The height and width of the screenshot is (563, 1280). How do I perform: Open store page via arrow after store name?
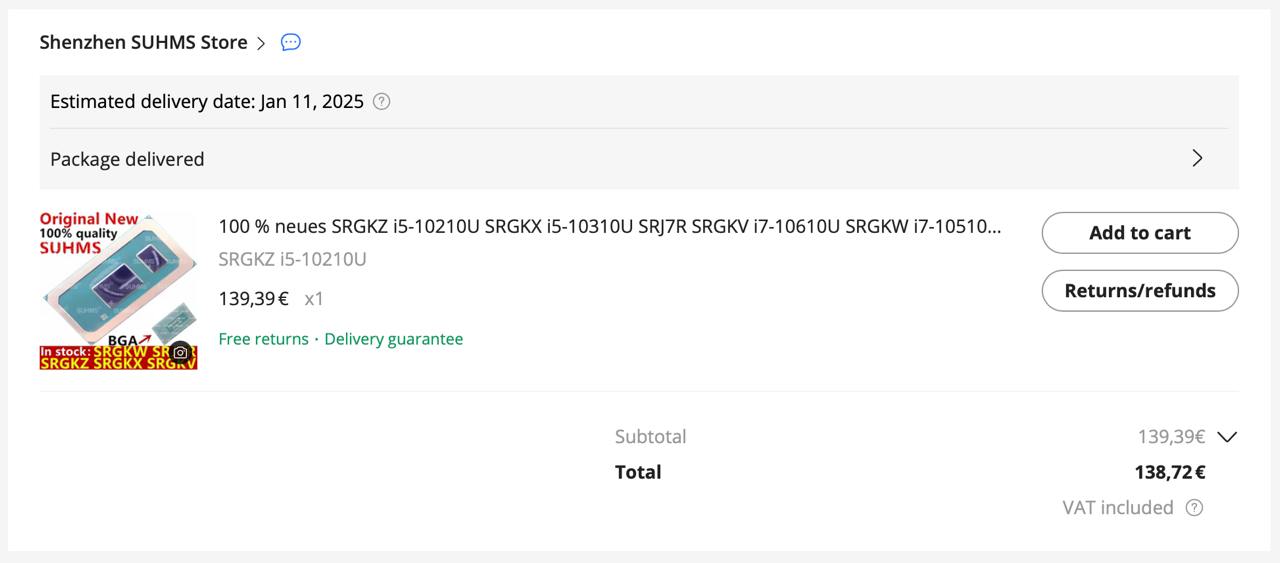pyautogui.click(x=261, y=43)
